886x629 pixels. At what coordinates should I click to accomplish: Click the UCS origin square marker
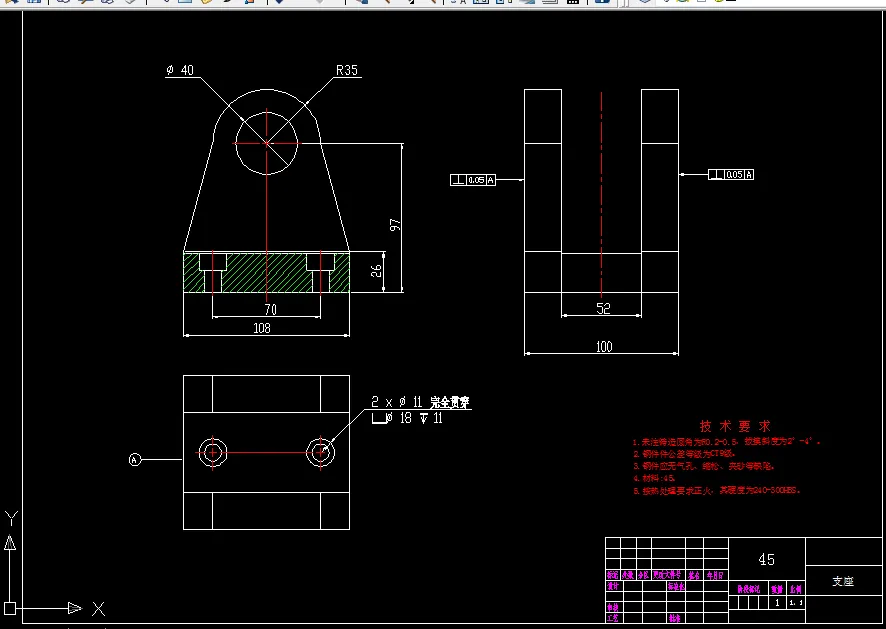click(x=10, y=609)
